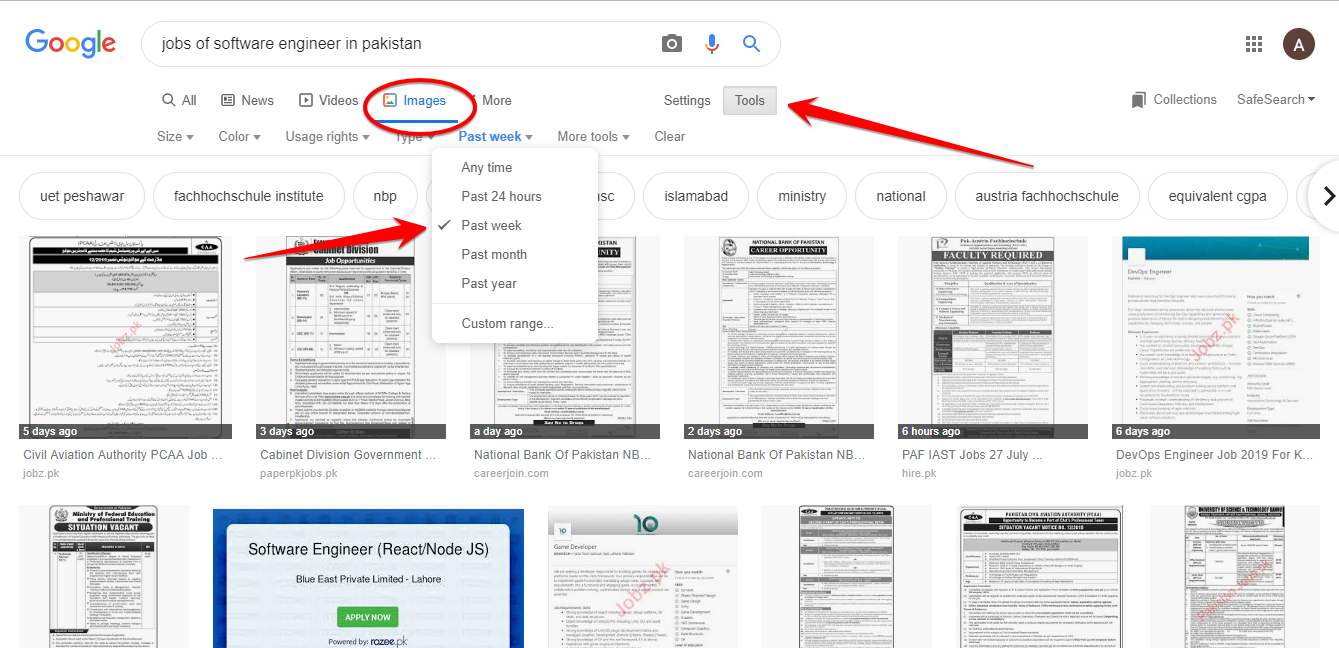Open the account avatar menu
The height and width of the screenshot is (648, 1339).
[1299, 44]
